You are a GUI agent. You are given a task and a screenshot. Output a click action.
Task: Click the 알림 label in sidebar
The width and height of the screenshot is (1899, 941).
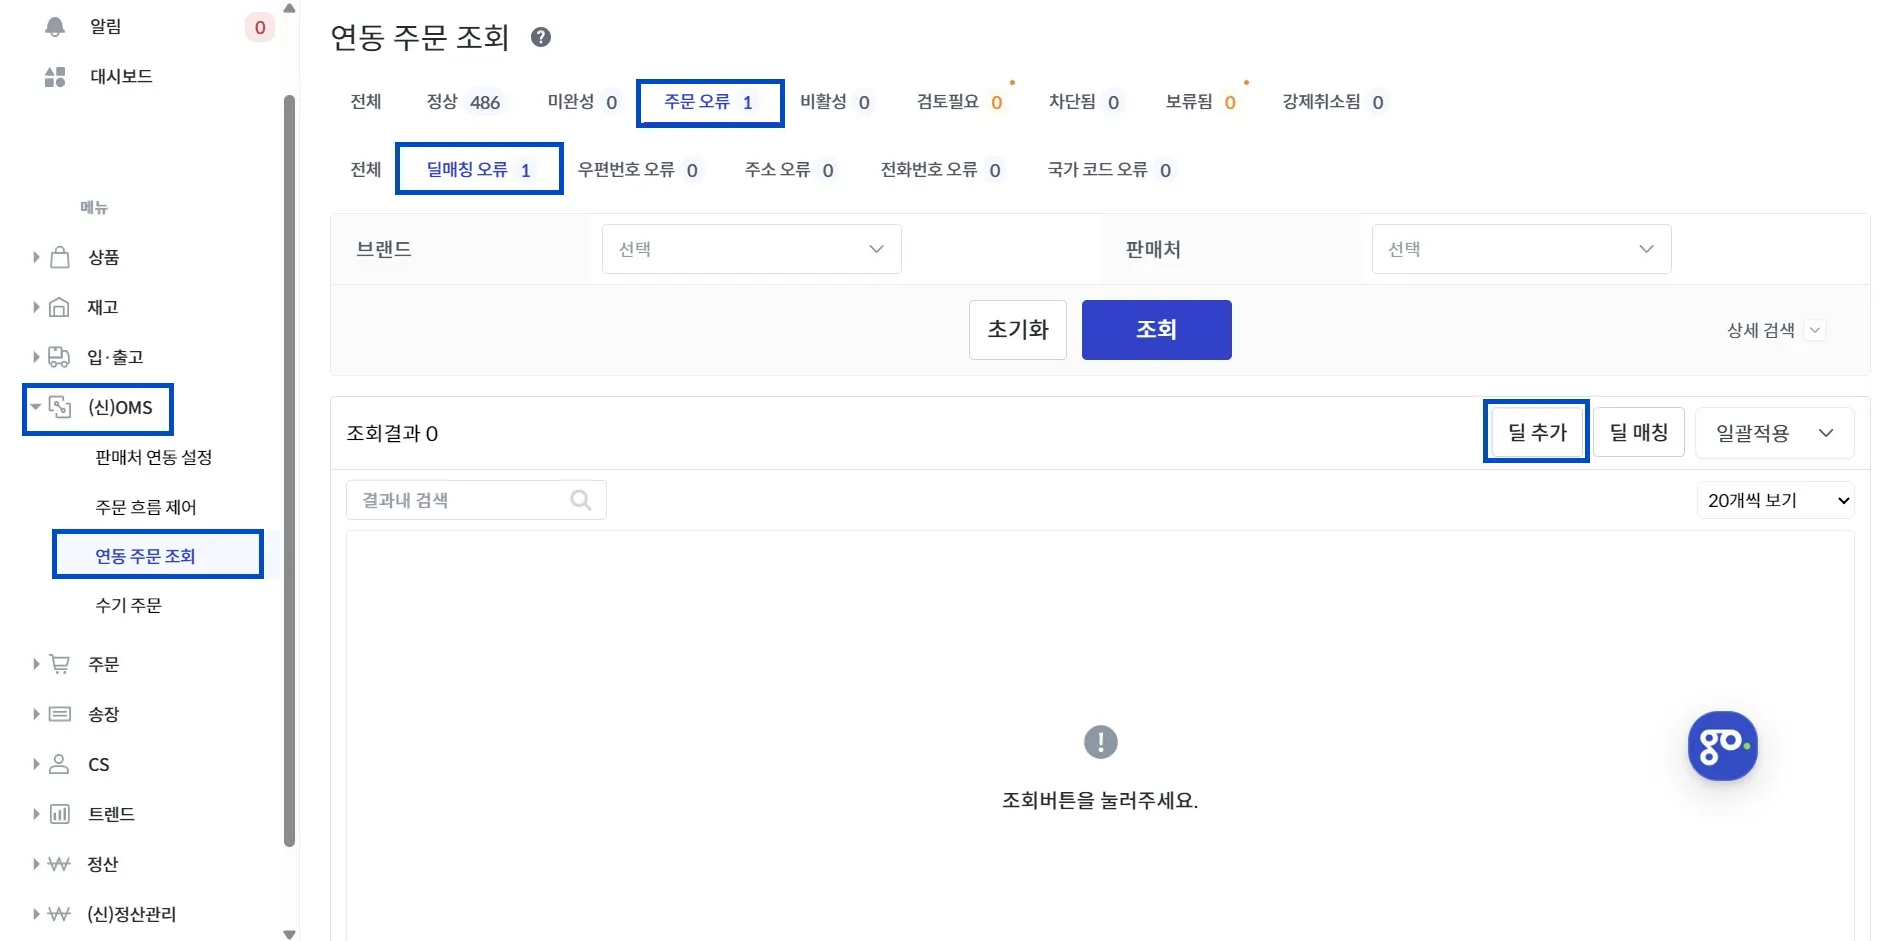coord(106,27)
